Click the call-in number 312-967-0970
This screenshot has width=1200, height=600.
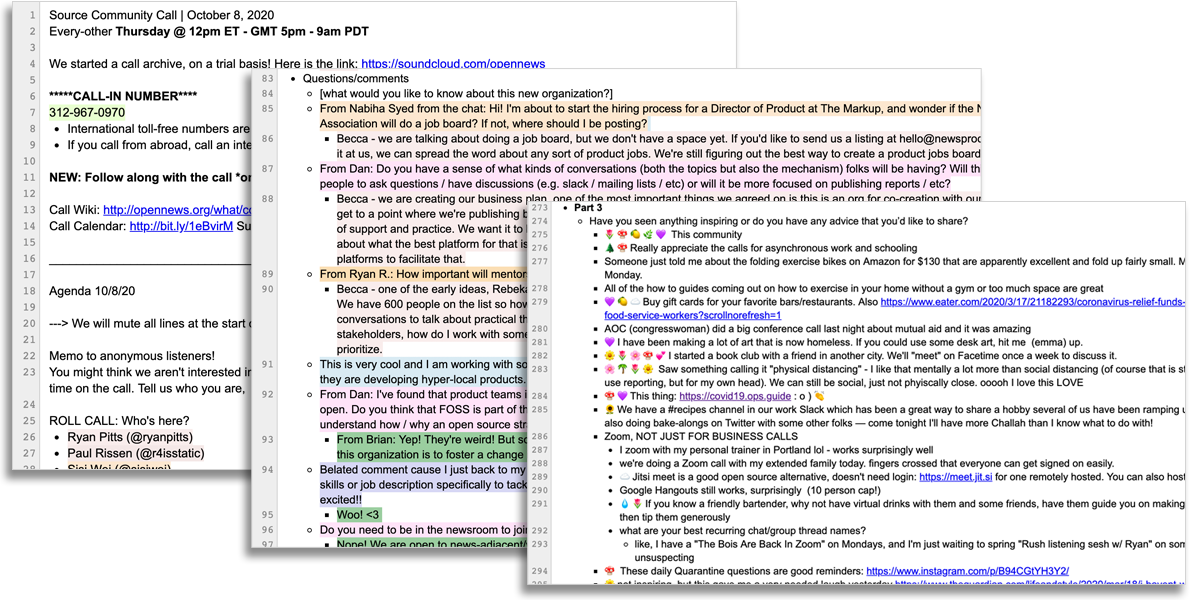tap(87, 112)
